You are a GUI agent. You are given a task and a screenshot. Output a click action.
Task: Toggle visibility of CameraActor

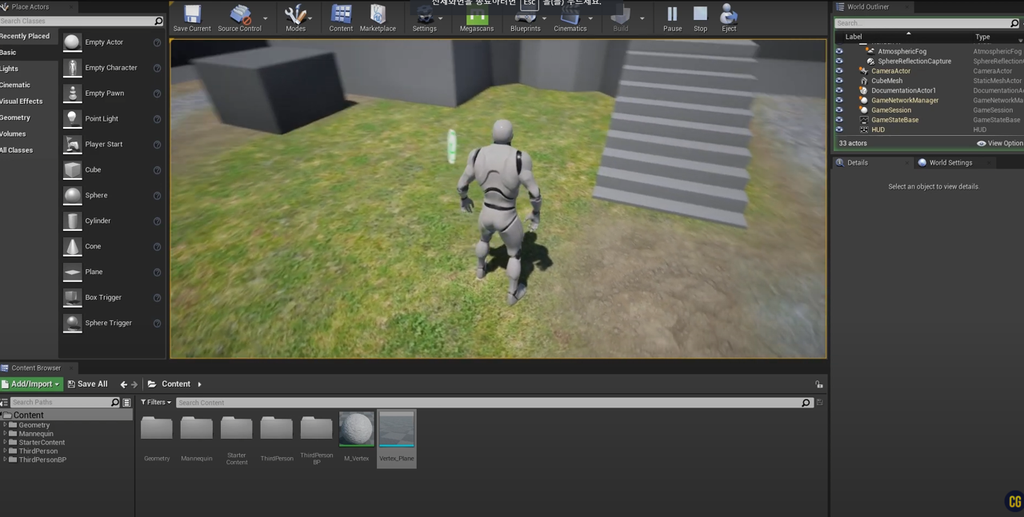pos(839,70)
